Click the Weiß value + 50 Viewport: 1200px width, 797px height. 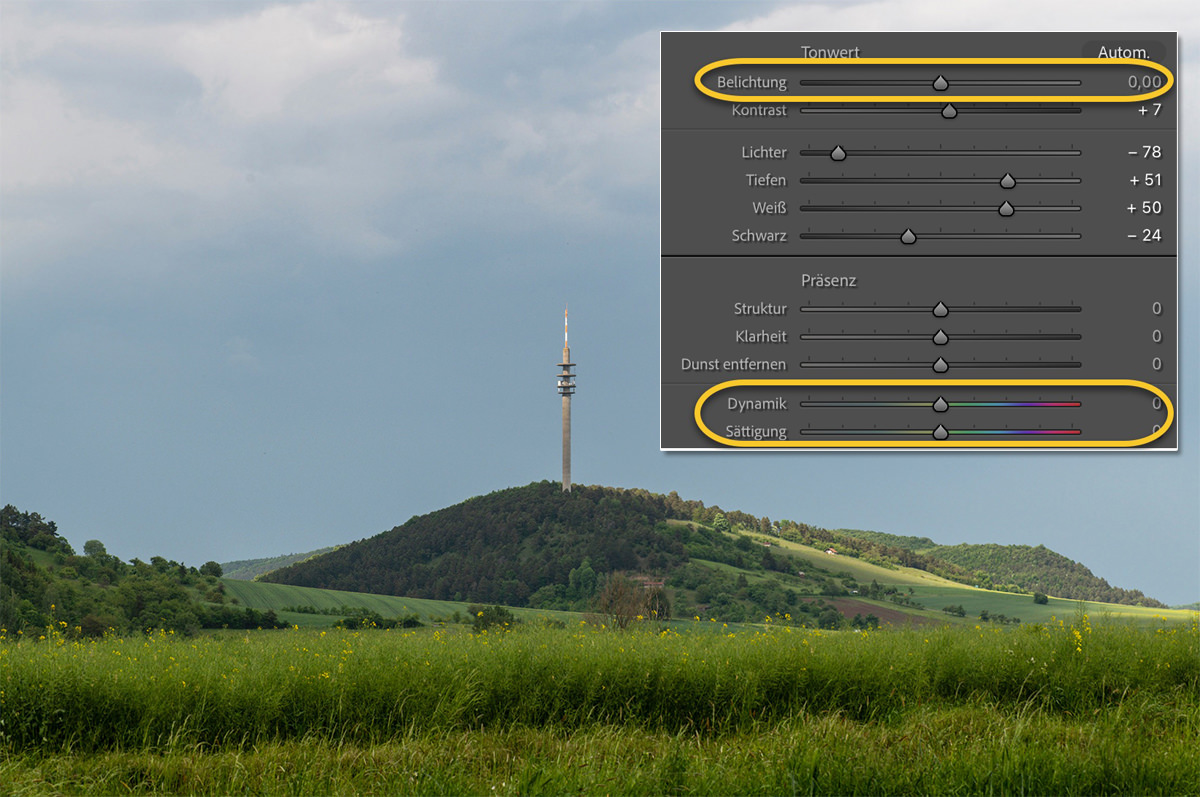click(x=1145, y=208)
